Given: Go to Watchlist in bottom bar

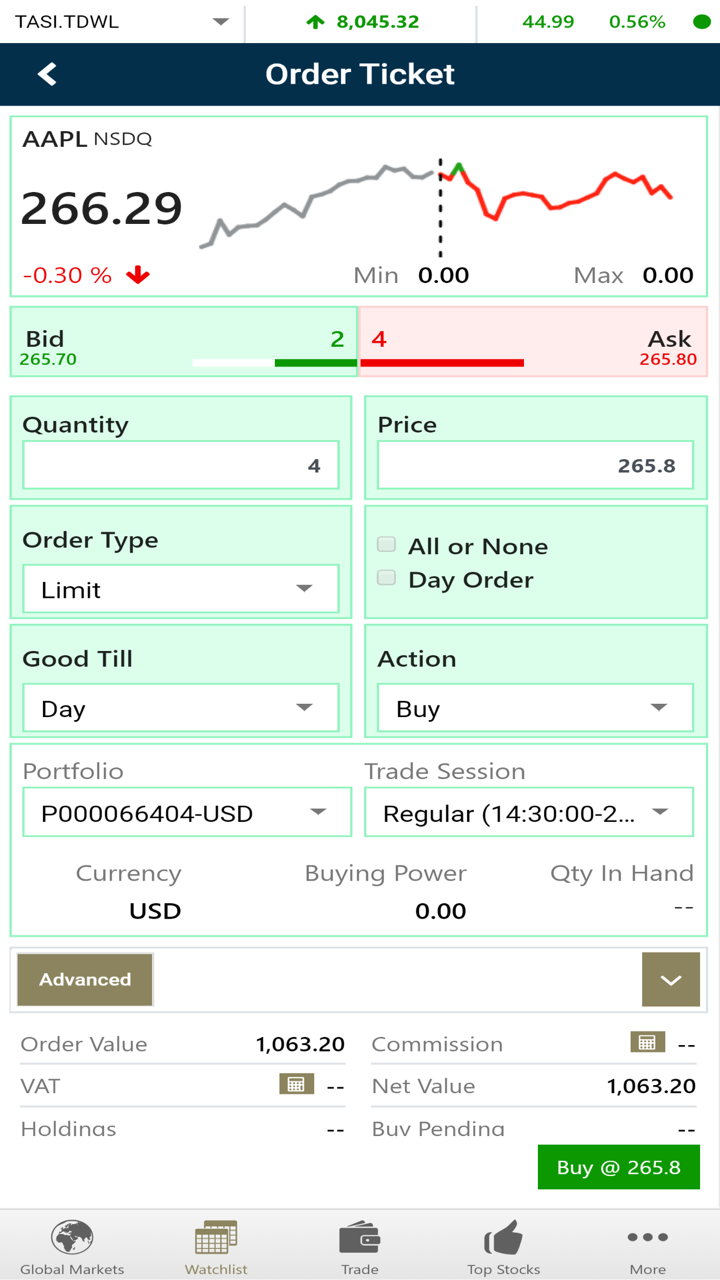Looking at the screenshot, I should [x=216, y=1247].
